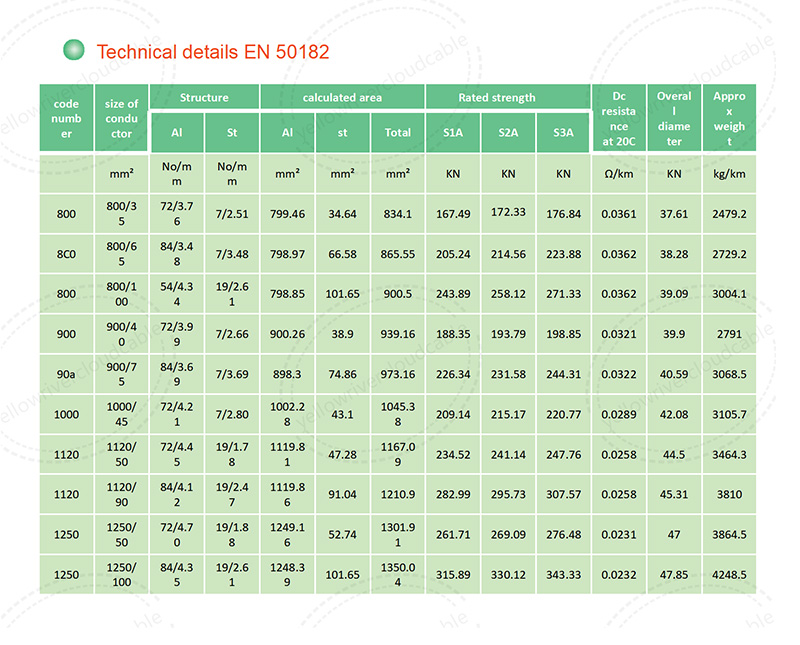The width and height of the screenshot is (800, 645).
Task: Select the steel area value 43.1
Action: click(342, 414)
